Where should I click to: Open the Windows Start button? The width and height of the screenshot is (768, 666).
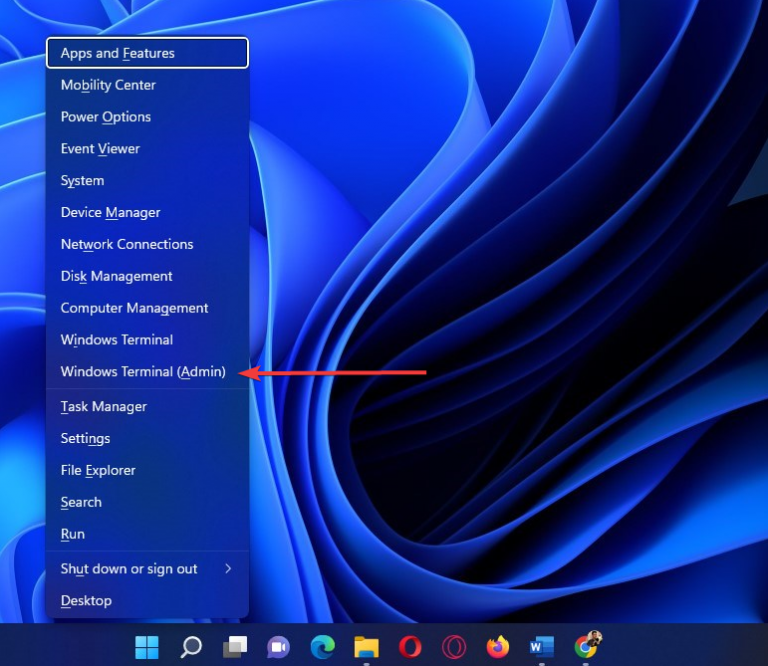coord(146,647)
